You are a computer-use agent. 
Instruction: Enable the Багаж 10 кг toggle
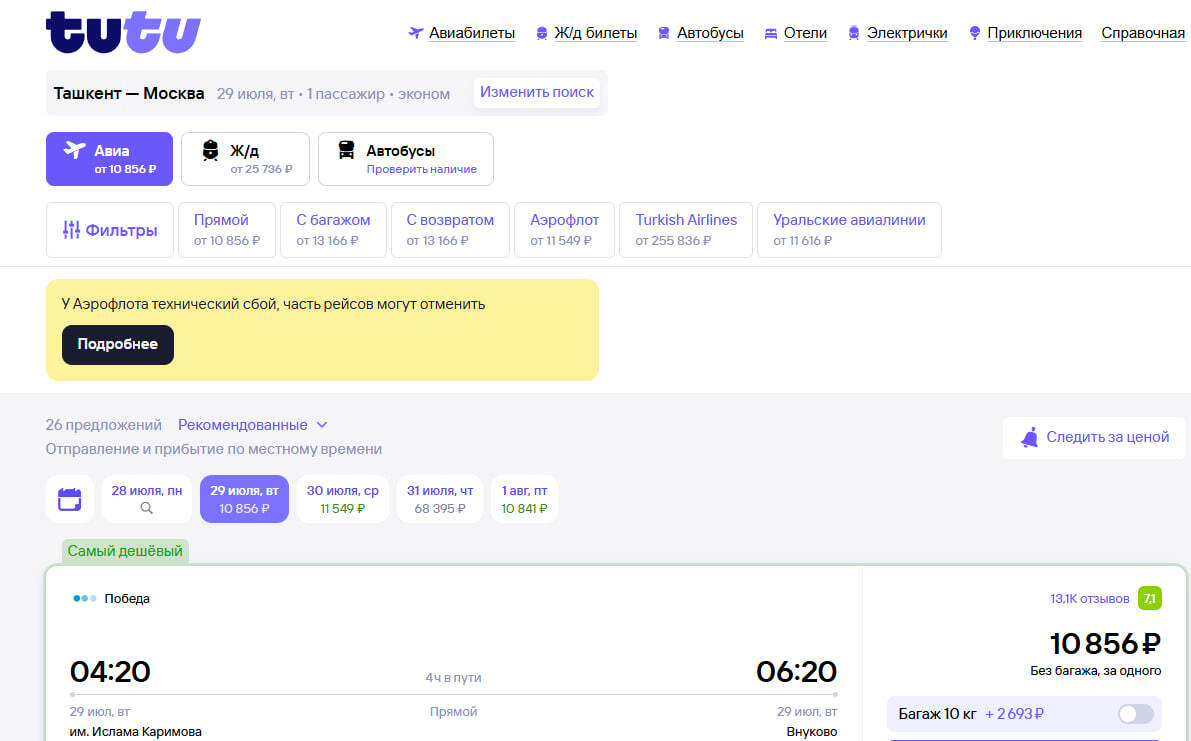1135,714
